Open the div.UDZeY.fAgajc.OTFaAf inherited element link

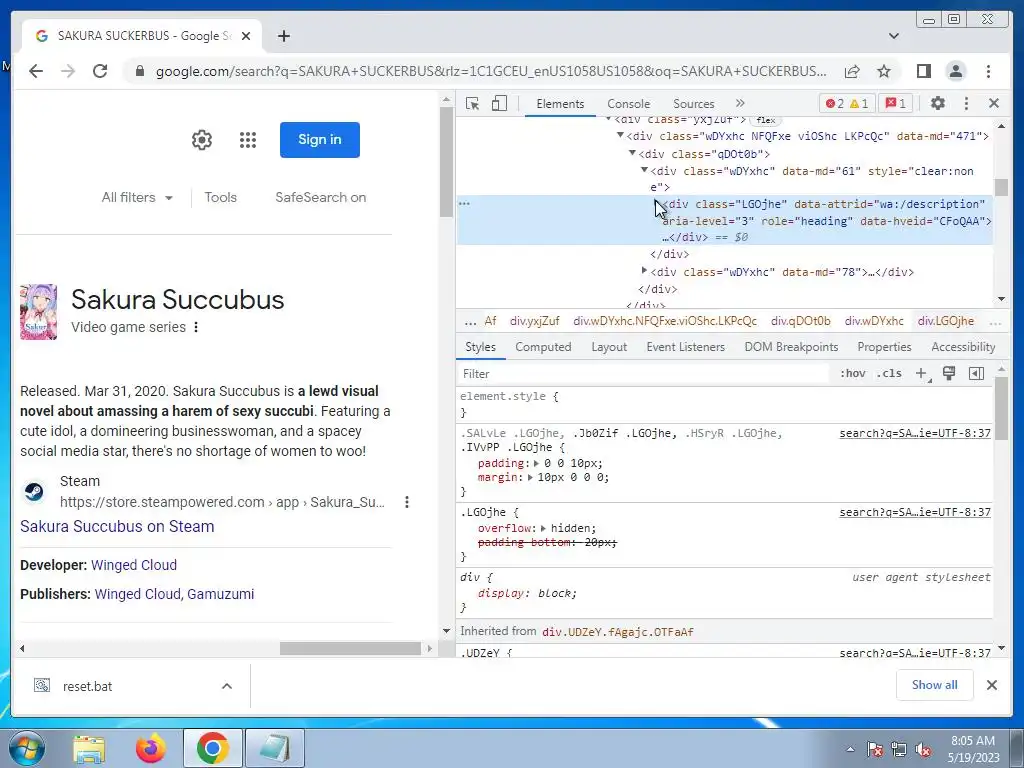pyautogui.click(x=618, y=632)
